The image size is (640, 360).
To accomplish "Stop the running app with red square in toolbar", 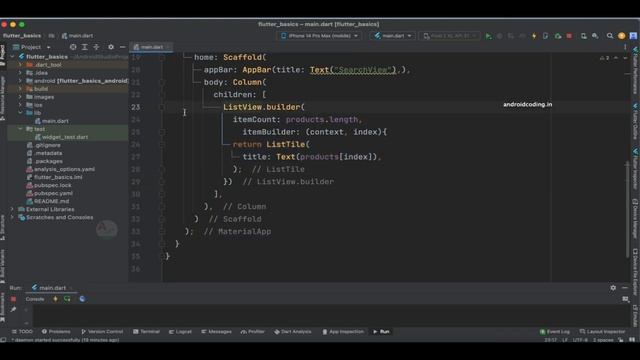I will pyautogui.click(x=569, y=36).
